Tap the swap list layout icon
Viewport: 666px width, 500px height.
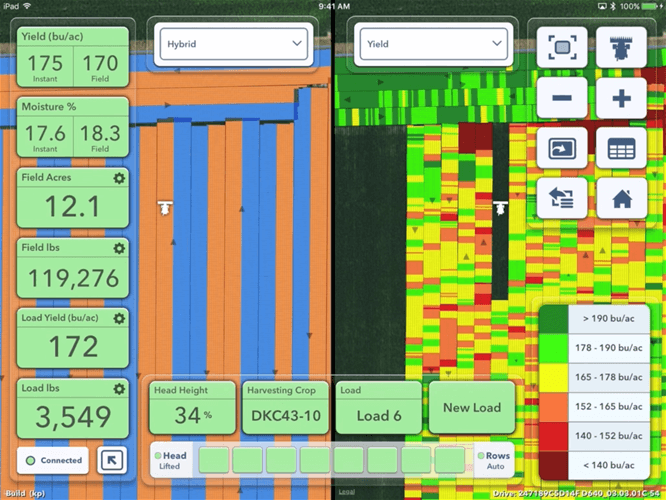[562, 199]
